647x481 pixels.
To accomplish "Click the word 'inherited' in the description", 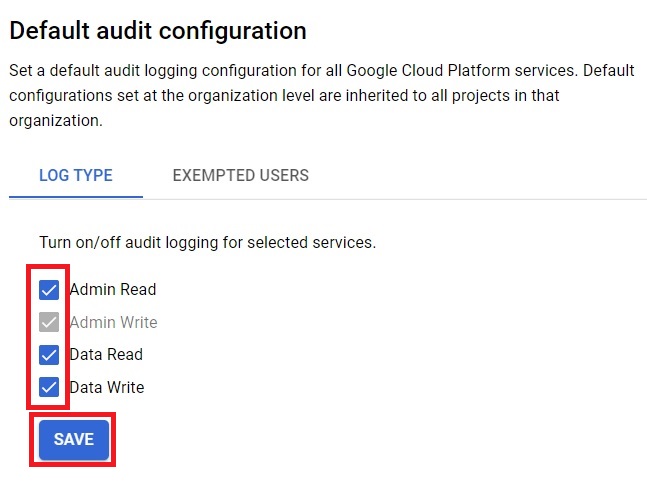I will (378, 96).
